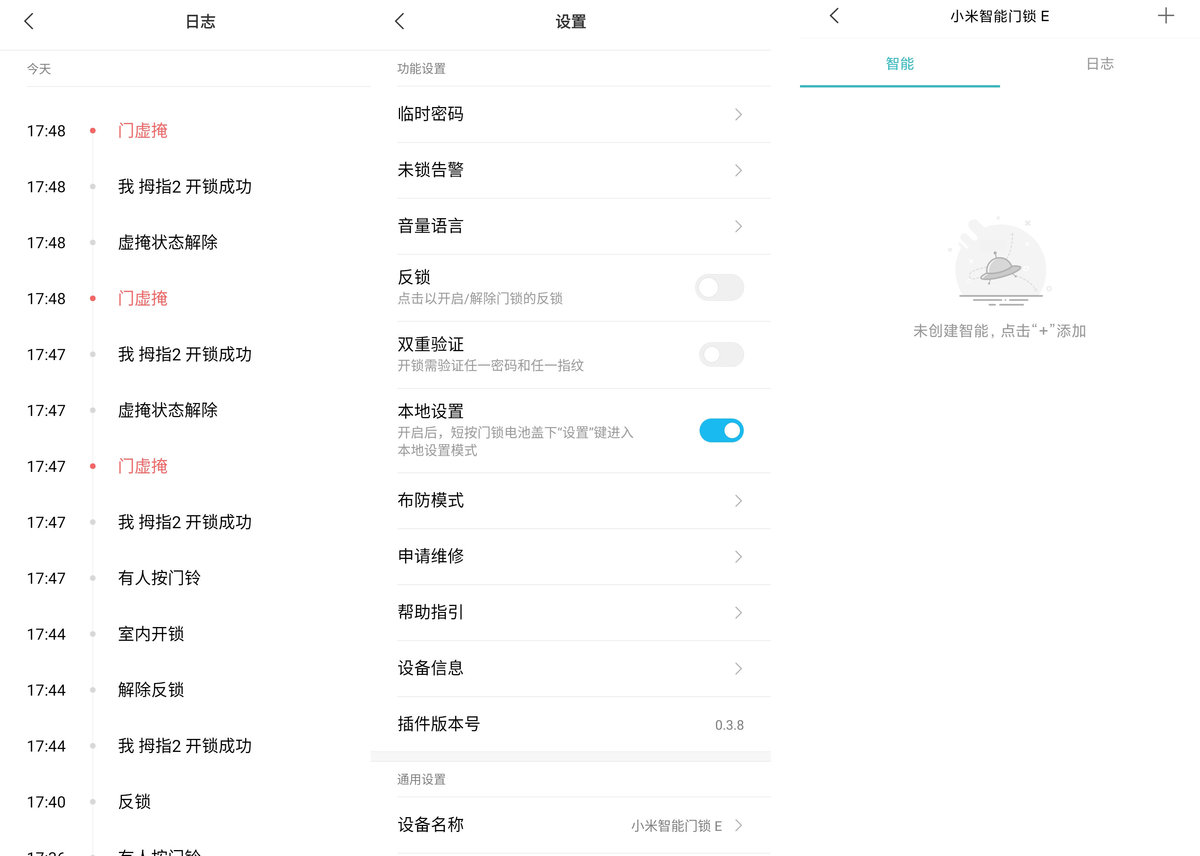Open the 设备信息 settings row
The width and height of the screenshot is (1200, 856).
click(570, 668)
